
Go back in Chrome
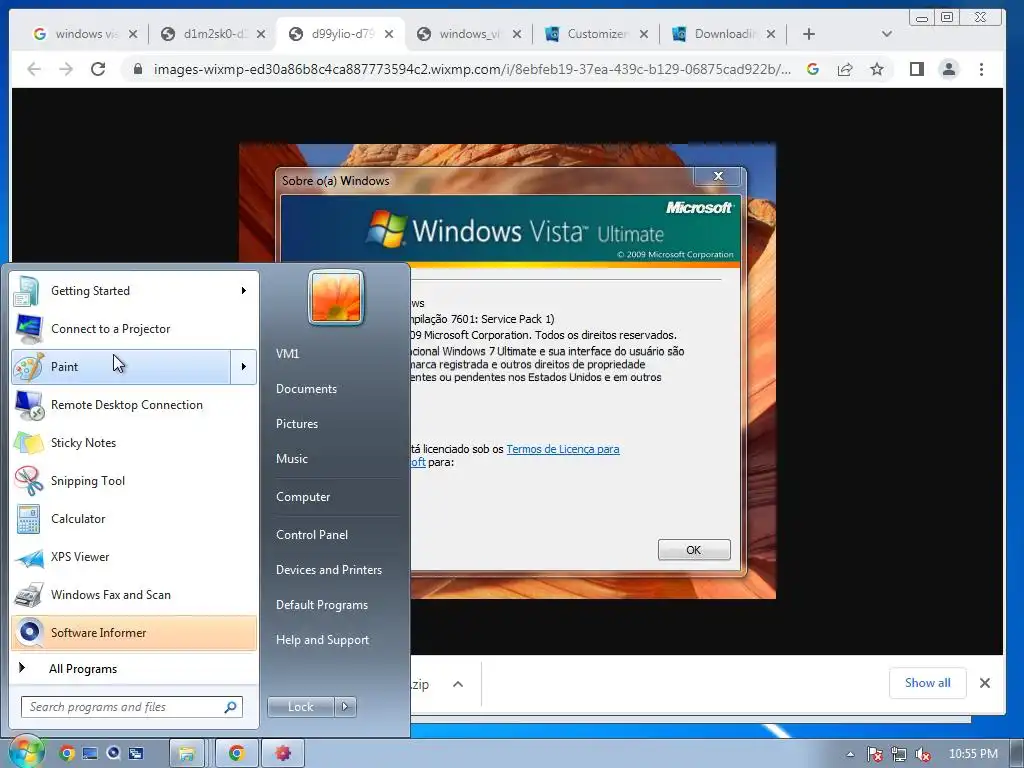34,69
